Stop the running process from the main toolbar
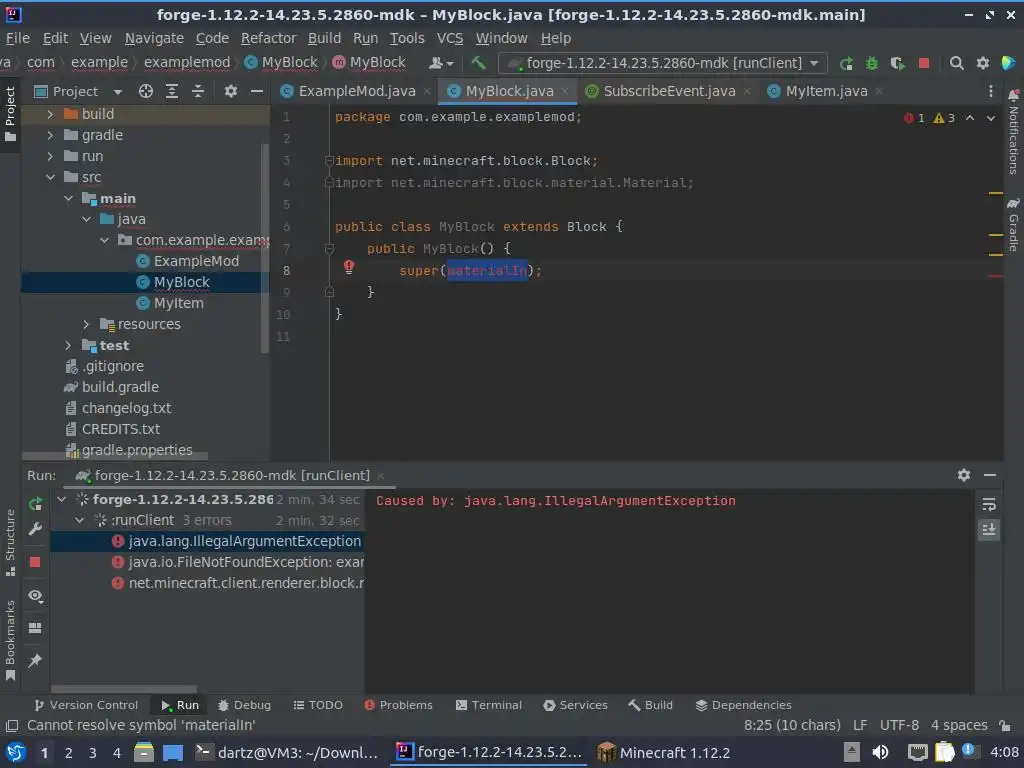The width and height of the screenshot is (1024, 768). coord(923,63)
